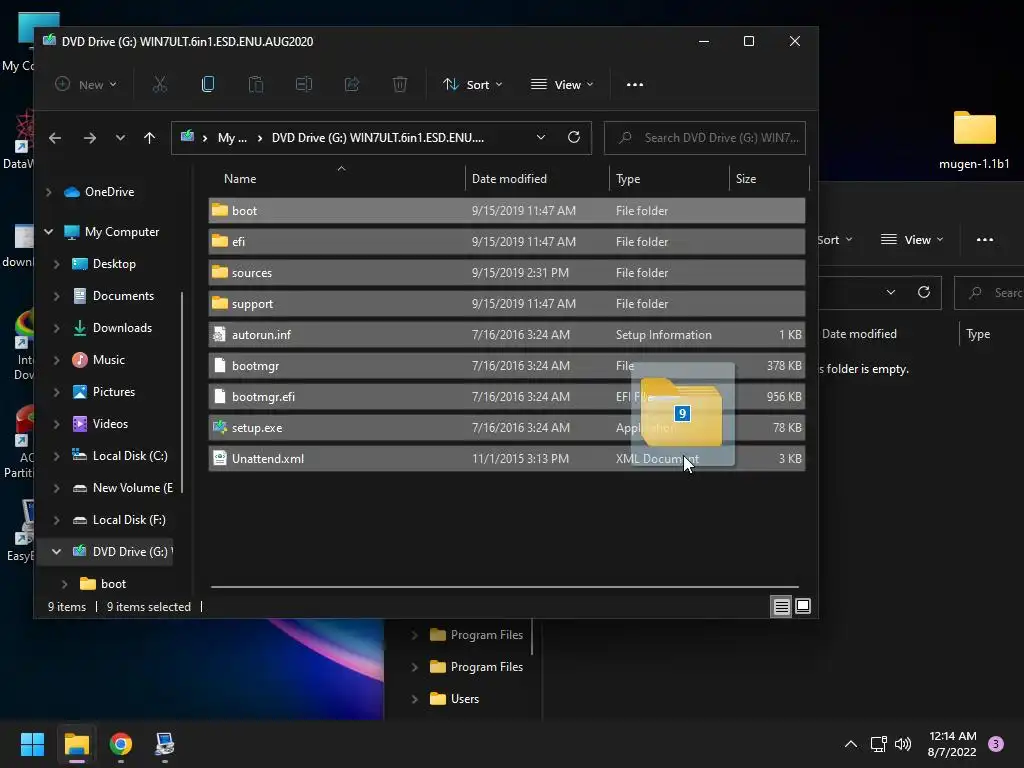Open the Sort dropdown menu
The image size is (1024, 768).
pyautogui.click(x=473, y=84)
